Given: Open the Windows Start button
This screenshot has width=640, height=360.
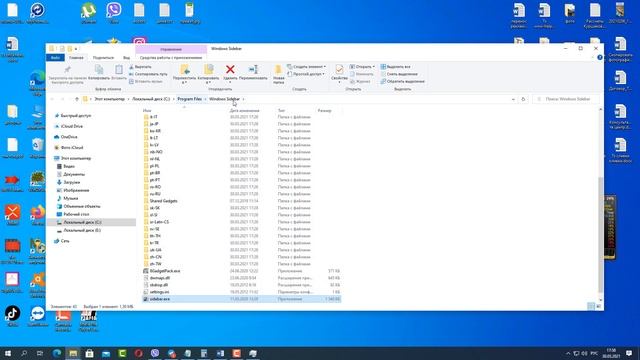Looking at the screenshot, I should tap(7, 353).
